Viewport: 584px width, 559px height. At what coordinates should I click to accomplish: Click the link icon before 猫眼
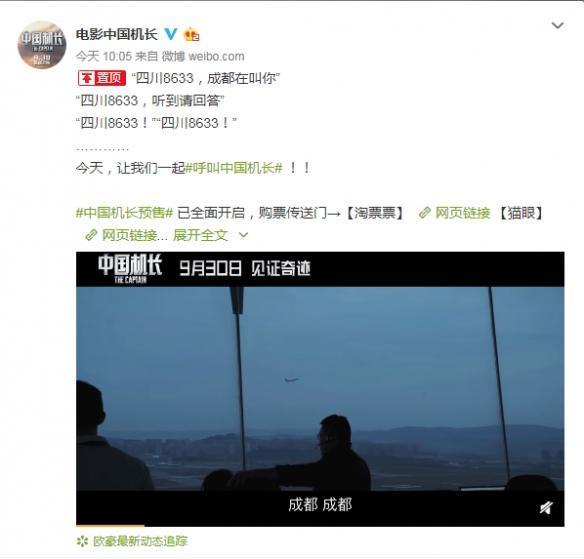coord(425,213)
